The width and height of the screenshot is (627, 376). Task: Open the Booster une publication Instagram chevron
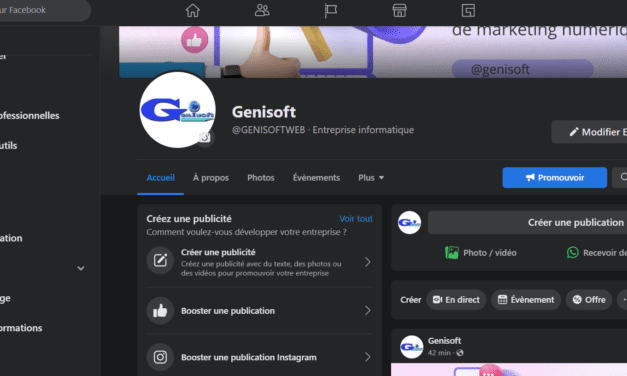[367, 357]
